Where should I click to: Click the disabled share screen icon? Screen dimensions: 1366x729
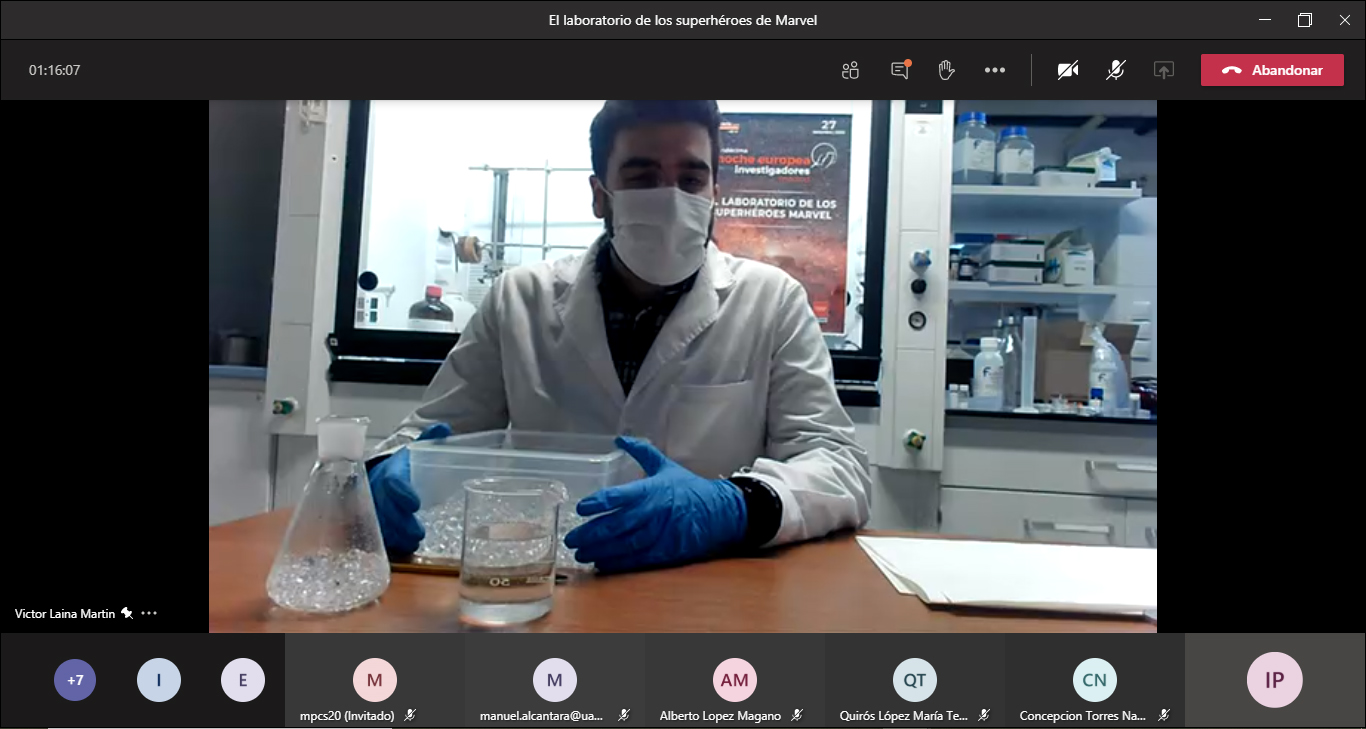pyautogui.click(x=1163, y=70)
